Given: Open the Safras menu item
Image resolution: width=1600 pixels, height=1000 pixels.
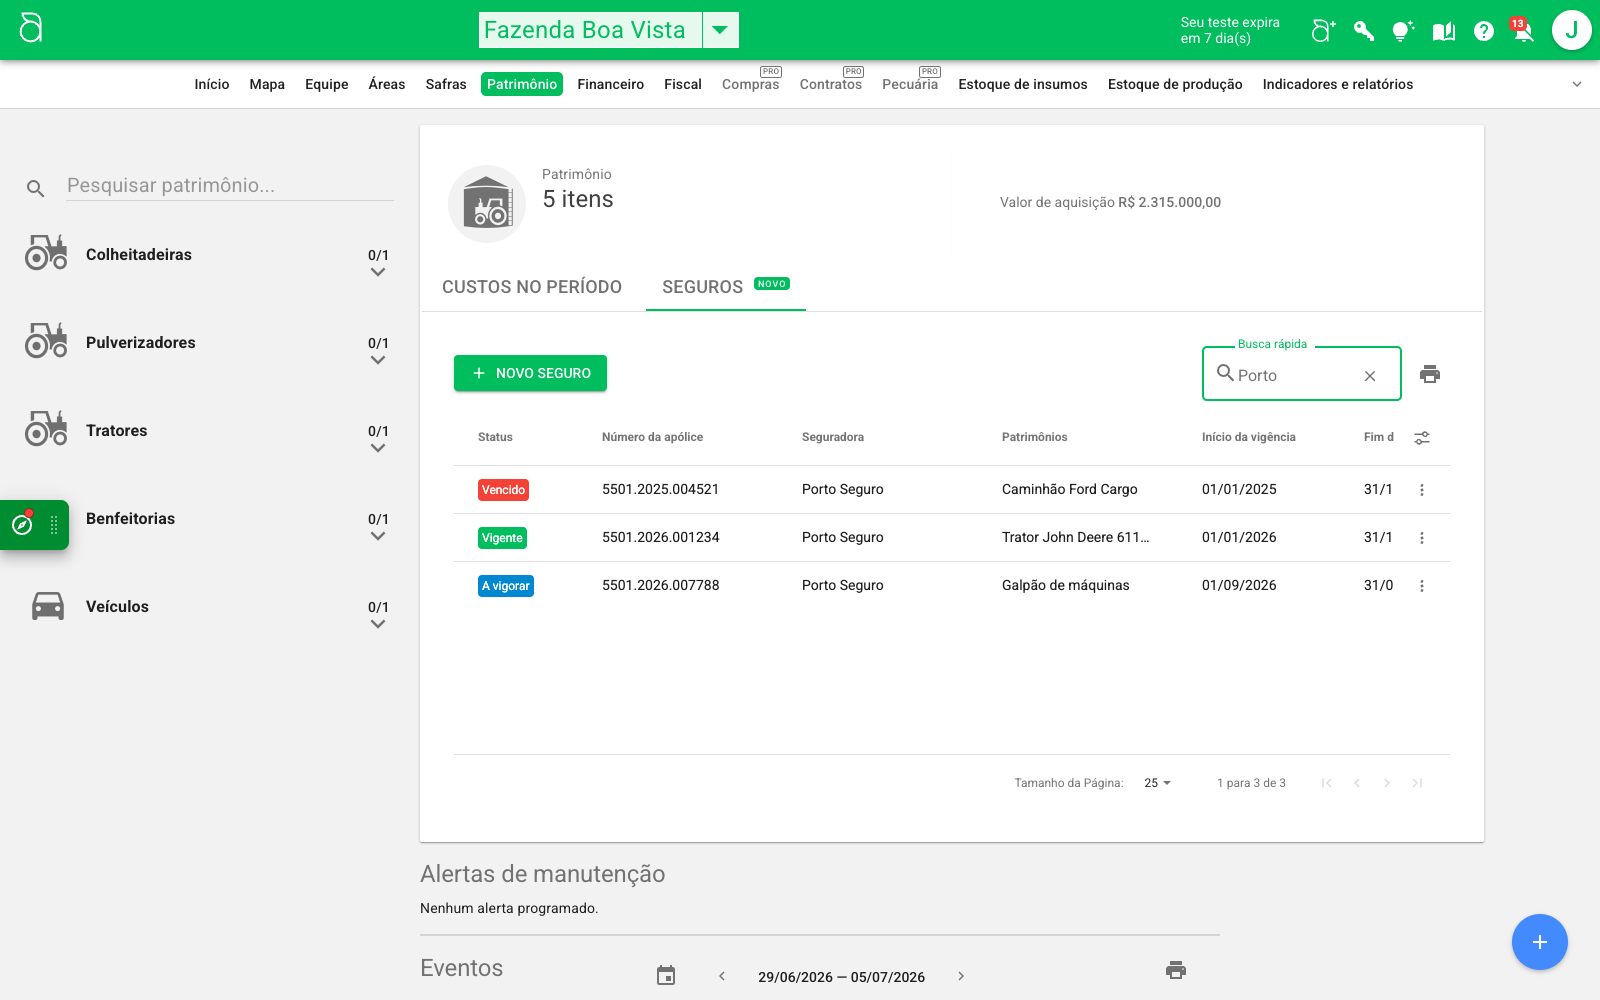Looking at the screenshot, I should 446,84.
